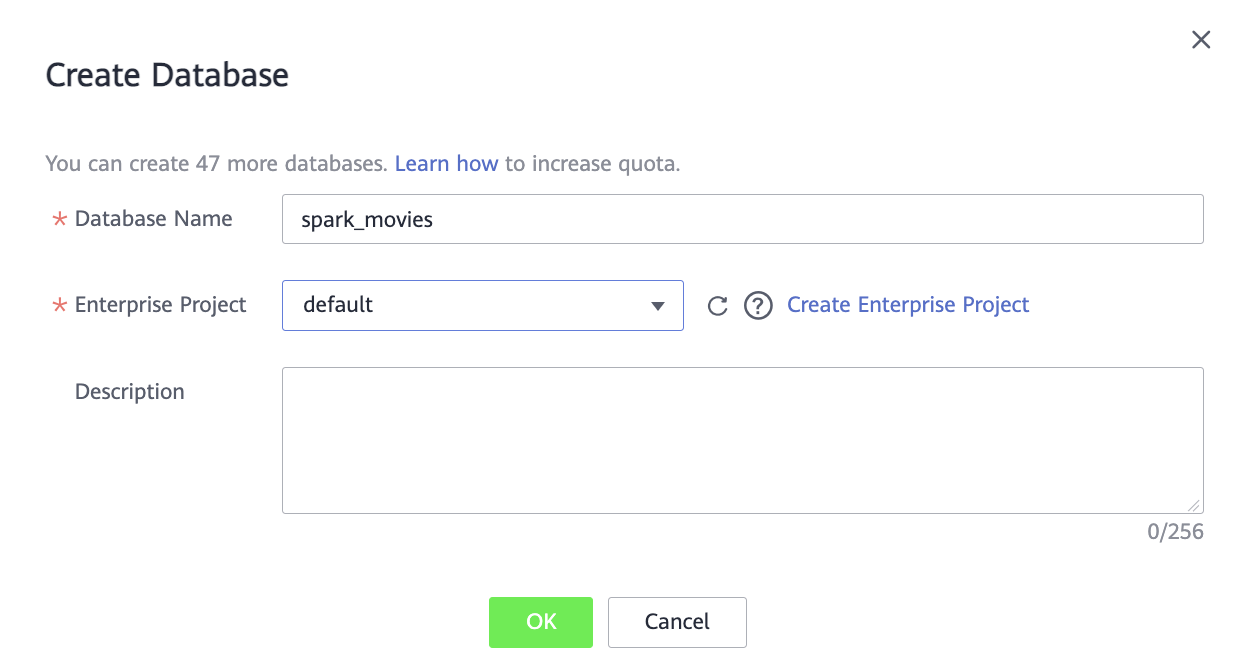Follow the Create Enterprise Project link

click(907, 305)
